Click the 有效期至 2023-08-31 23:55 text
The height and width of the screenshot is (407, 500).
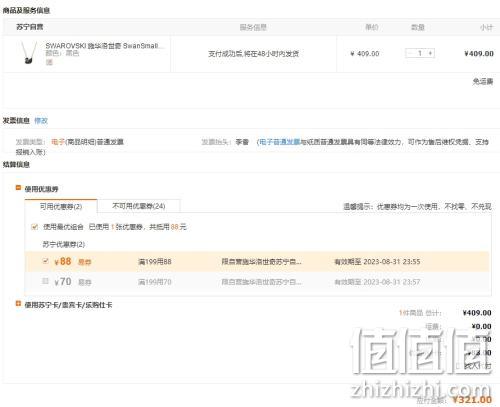tap(377, 262)
